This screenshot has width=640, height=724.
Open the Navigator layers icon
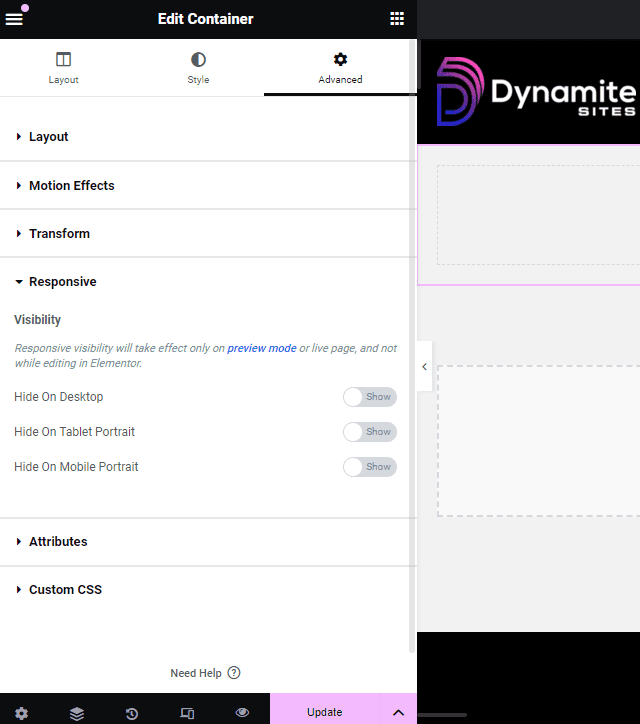click(77, 713)
